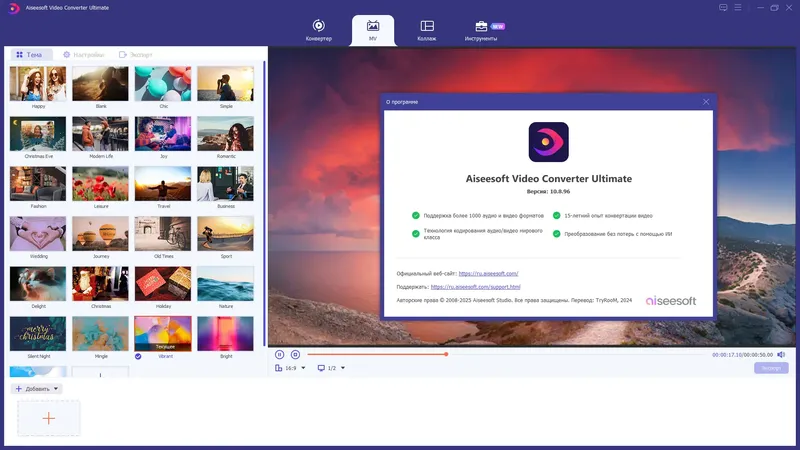This screenshot has height=450, width=800.
Task: Select the Business theme thumbnail
Action: tap(226, 184)
